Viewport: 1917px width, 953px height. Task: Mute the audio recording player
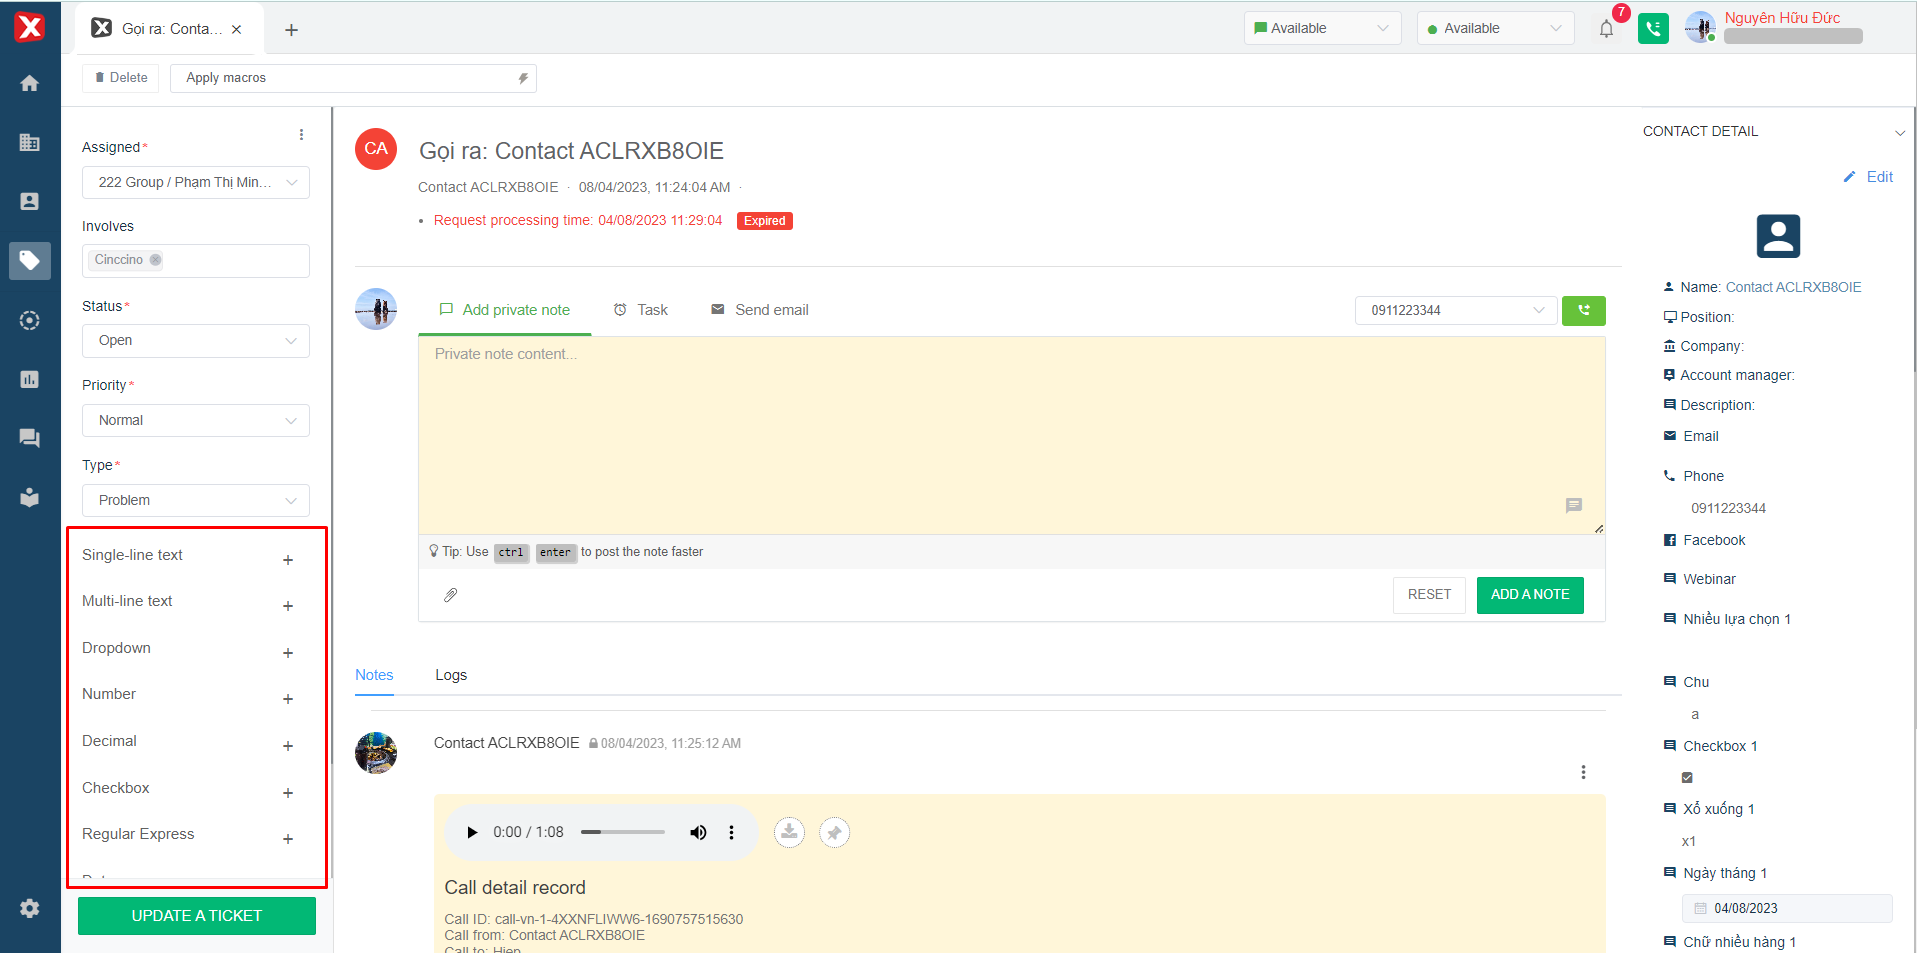tap(698, 832)
